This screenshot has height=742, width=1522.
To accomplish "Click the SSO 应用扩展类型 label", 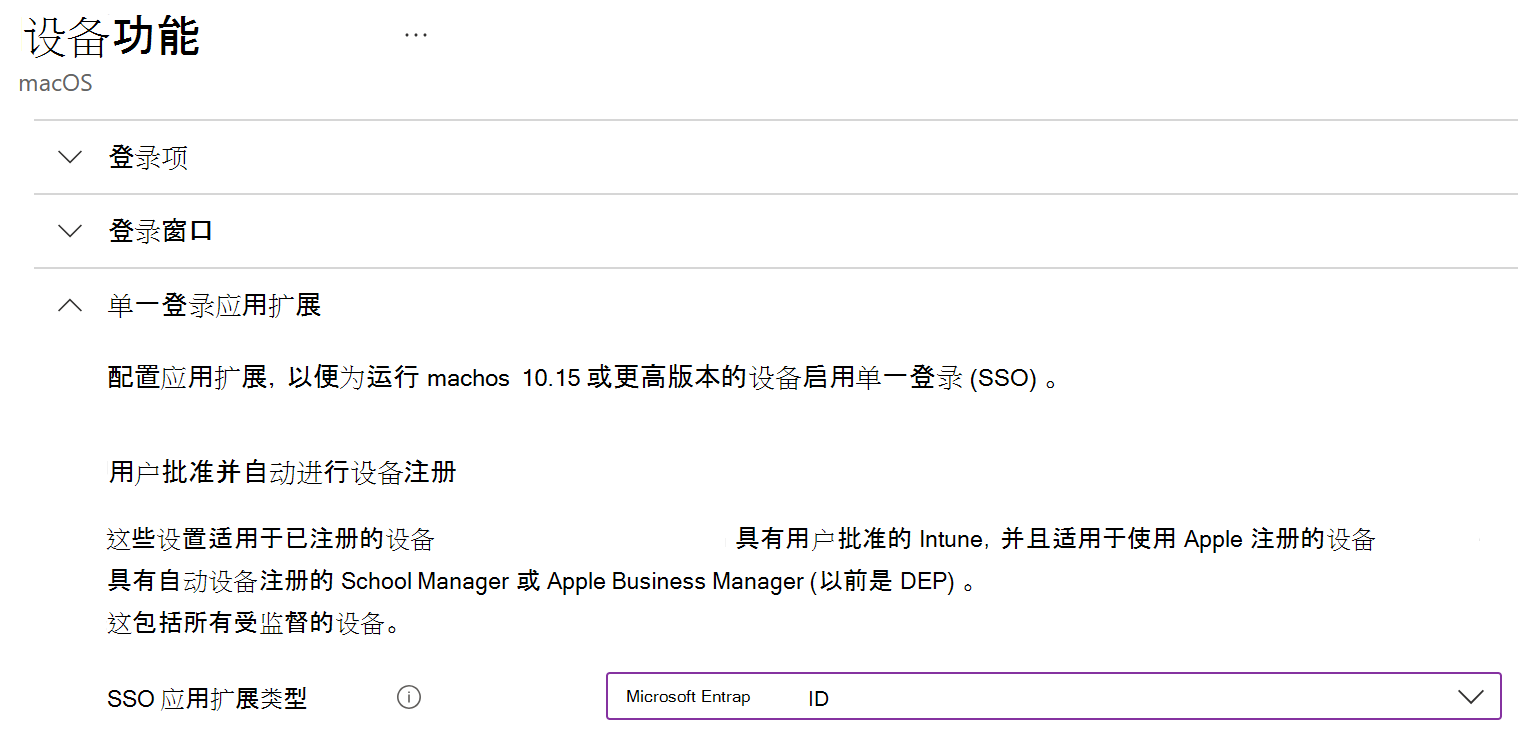I will tap(207, 698).
